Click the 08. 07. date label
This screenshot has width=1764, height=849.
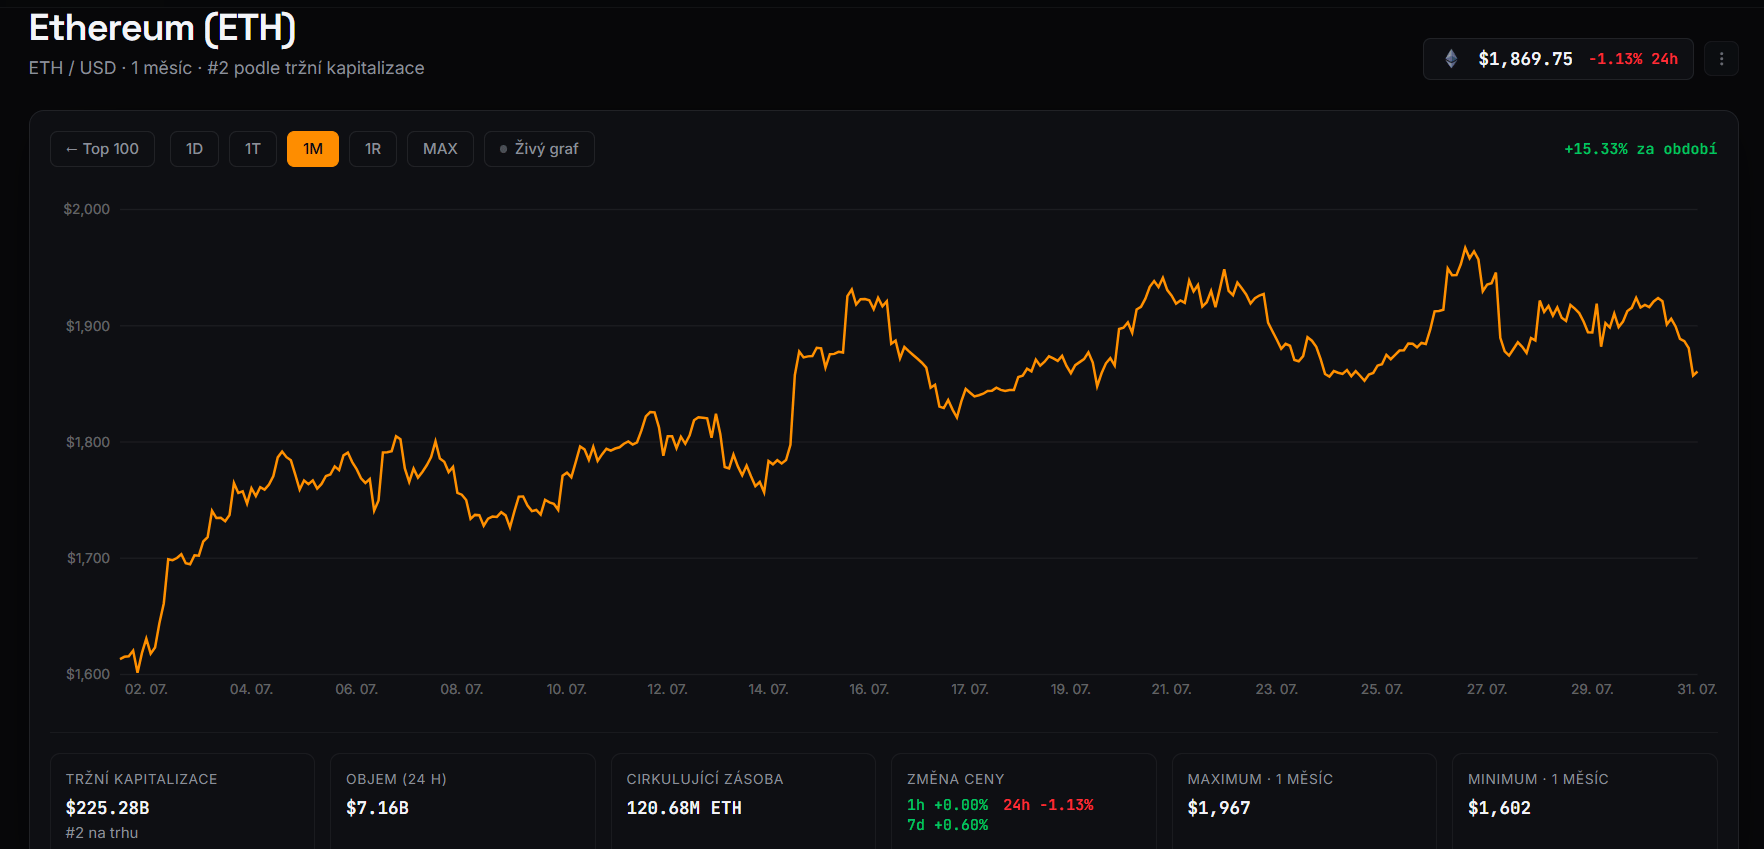(462, 689)
